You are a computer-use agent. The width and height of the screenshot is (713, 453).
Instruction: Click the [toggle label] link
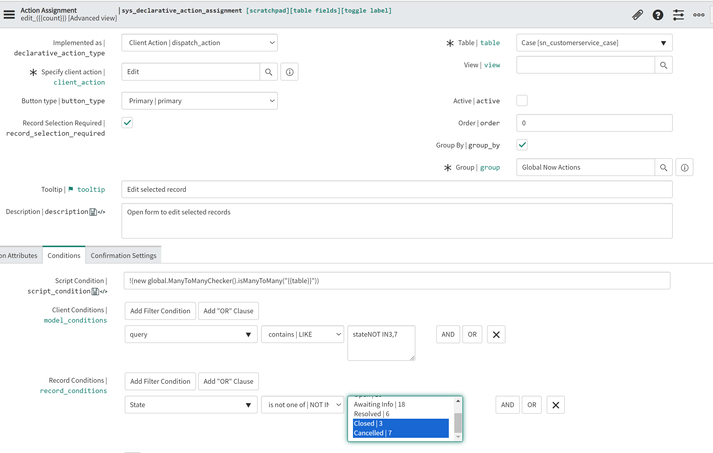[x=366, y=10]
